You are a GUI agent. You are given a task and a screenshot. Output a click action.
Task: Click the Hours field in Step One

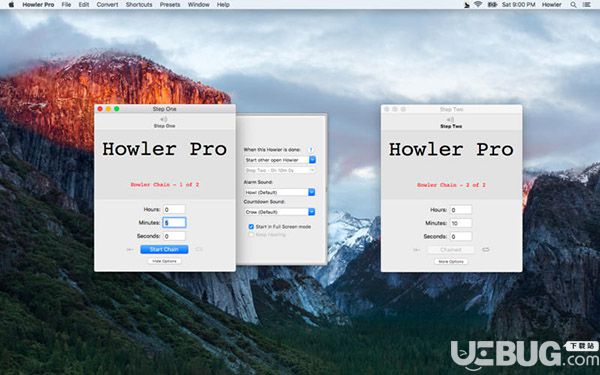point(174,209)
